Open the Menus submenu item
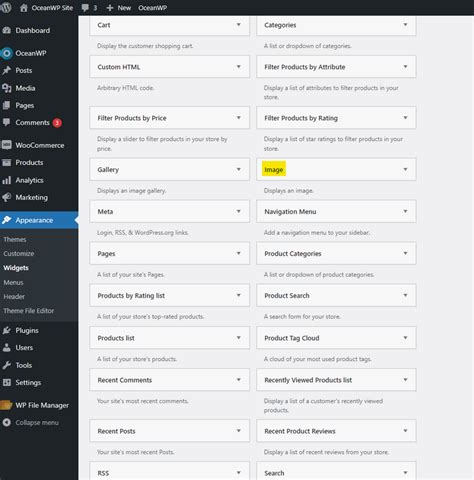 coord(13,282)
